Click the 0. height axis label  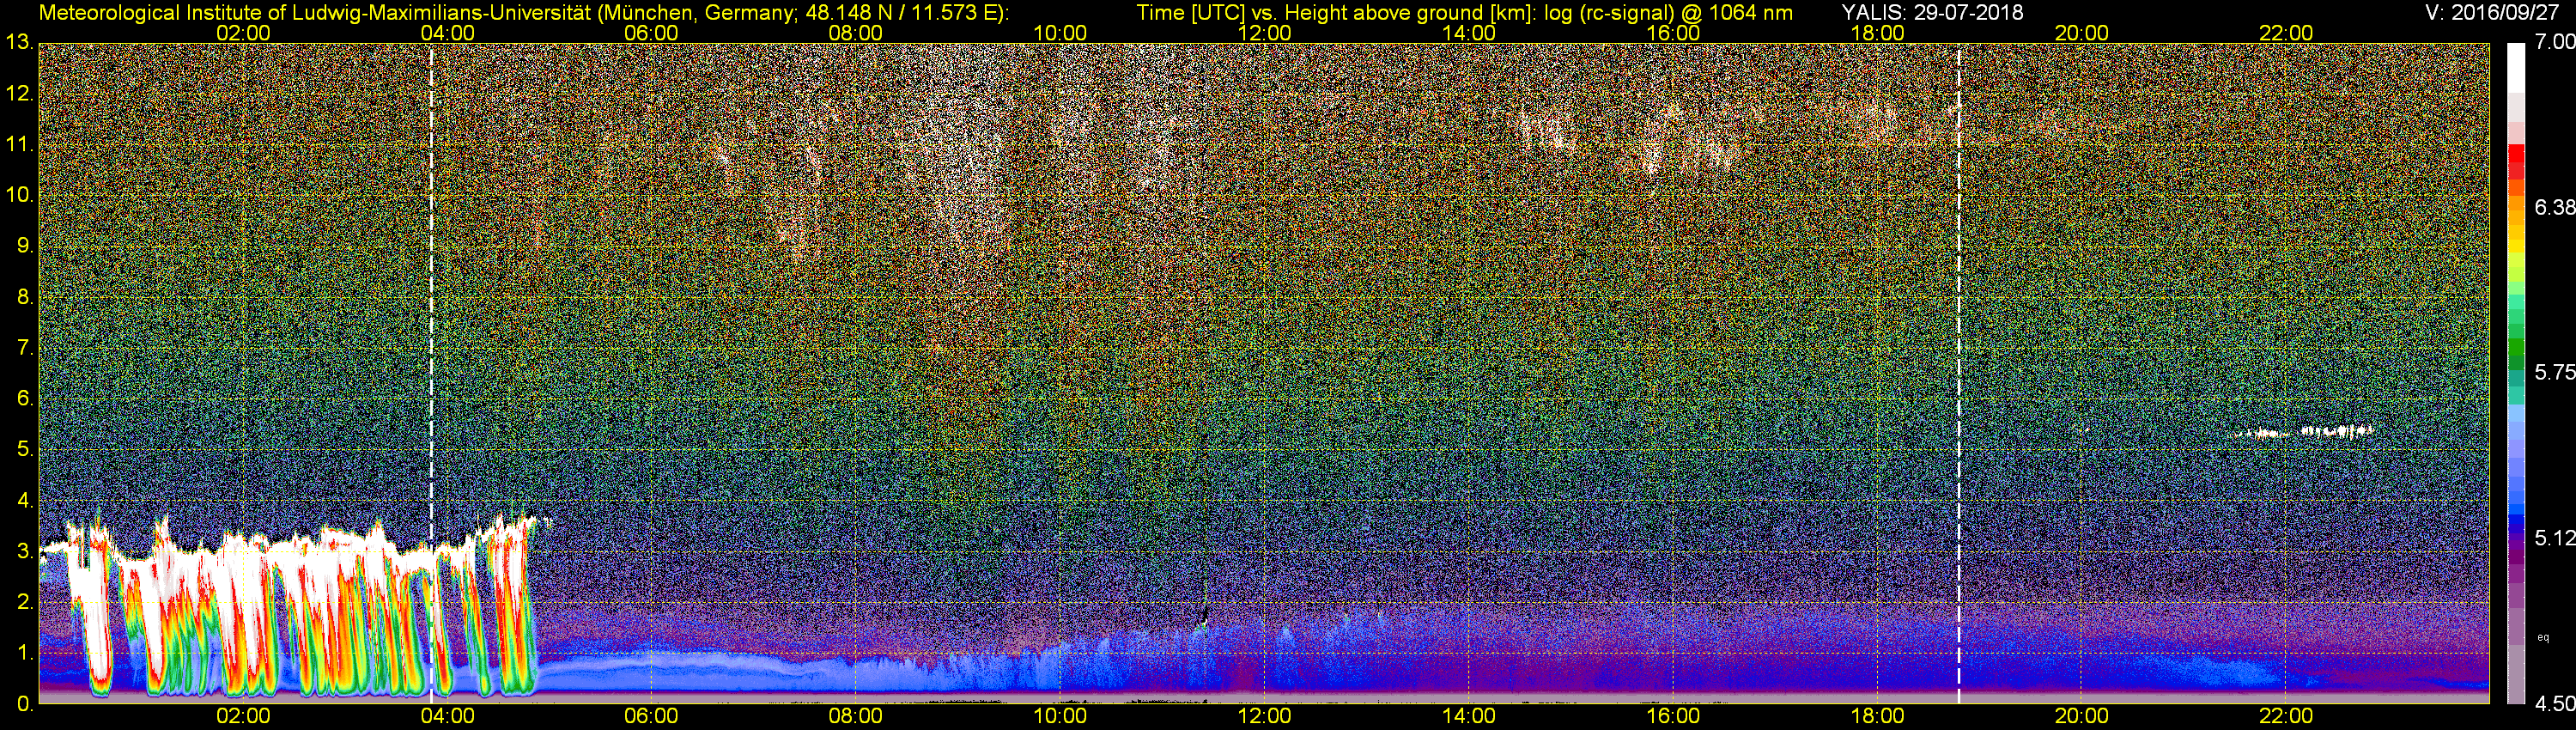pos(24,704)
